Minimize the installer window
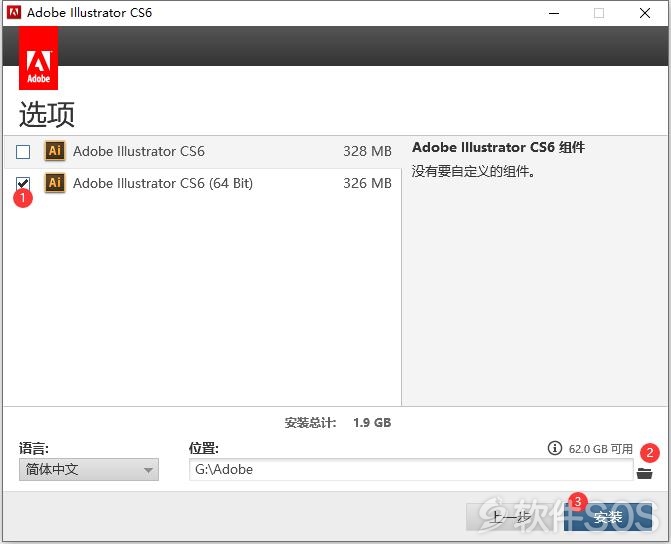This screenshot has width=671, height=544. click(554, 13)
